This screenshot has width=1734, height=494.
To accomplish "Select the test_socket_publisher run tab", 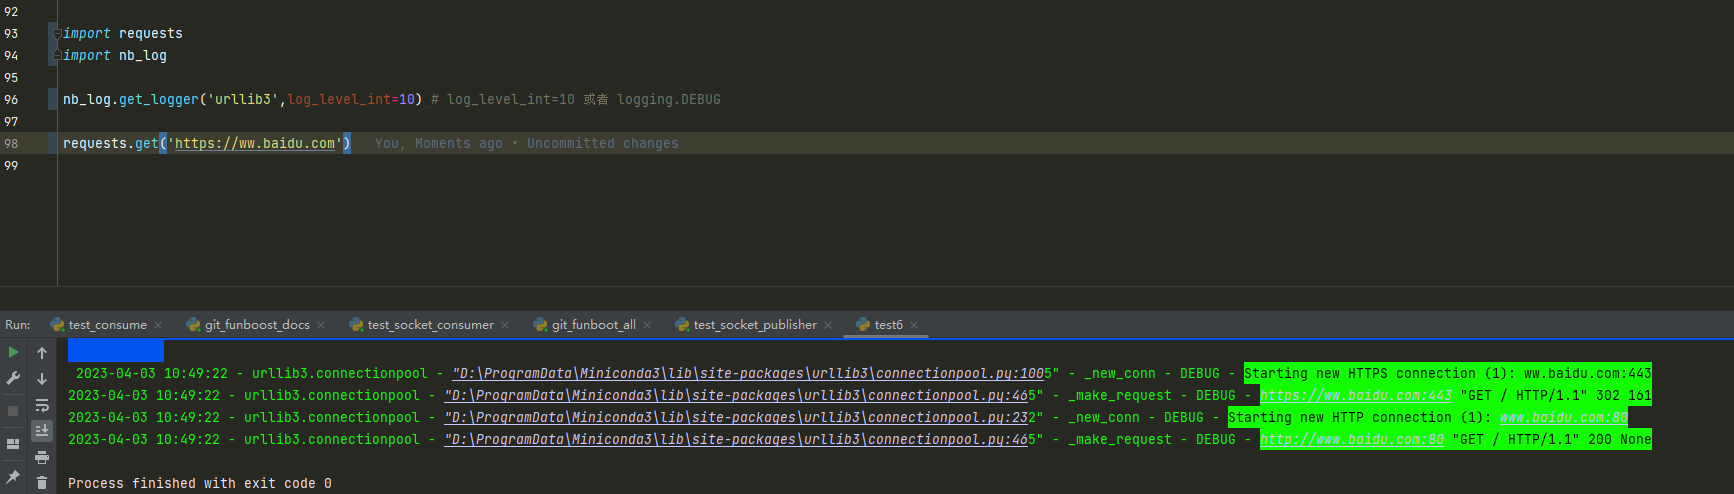I will (x=755, y=325).
